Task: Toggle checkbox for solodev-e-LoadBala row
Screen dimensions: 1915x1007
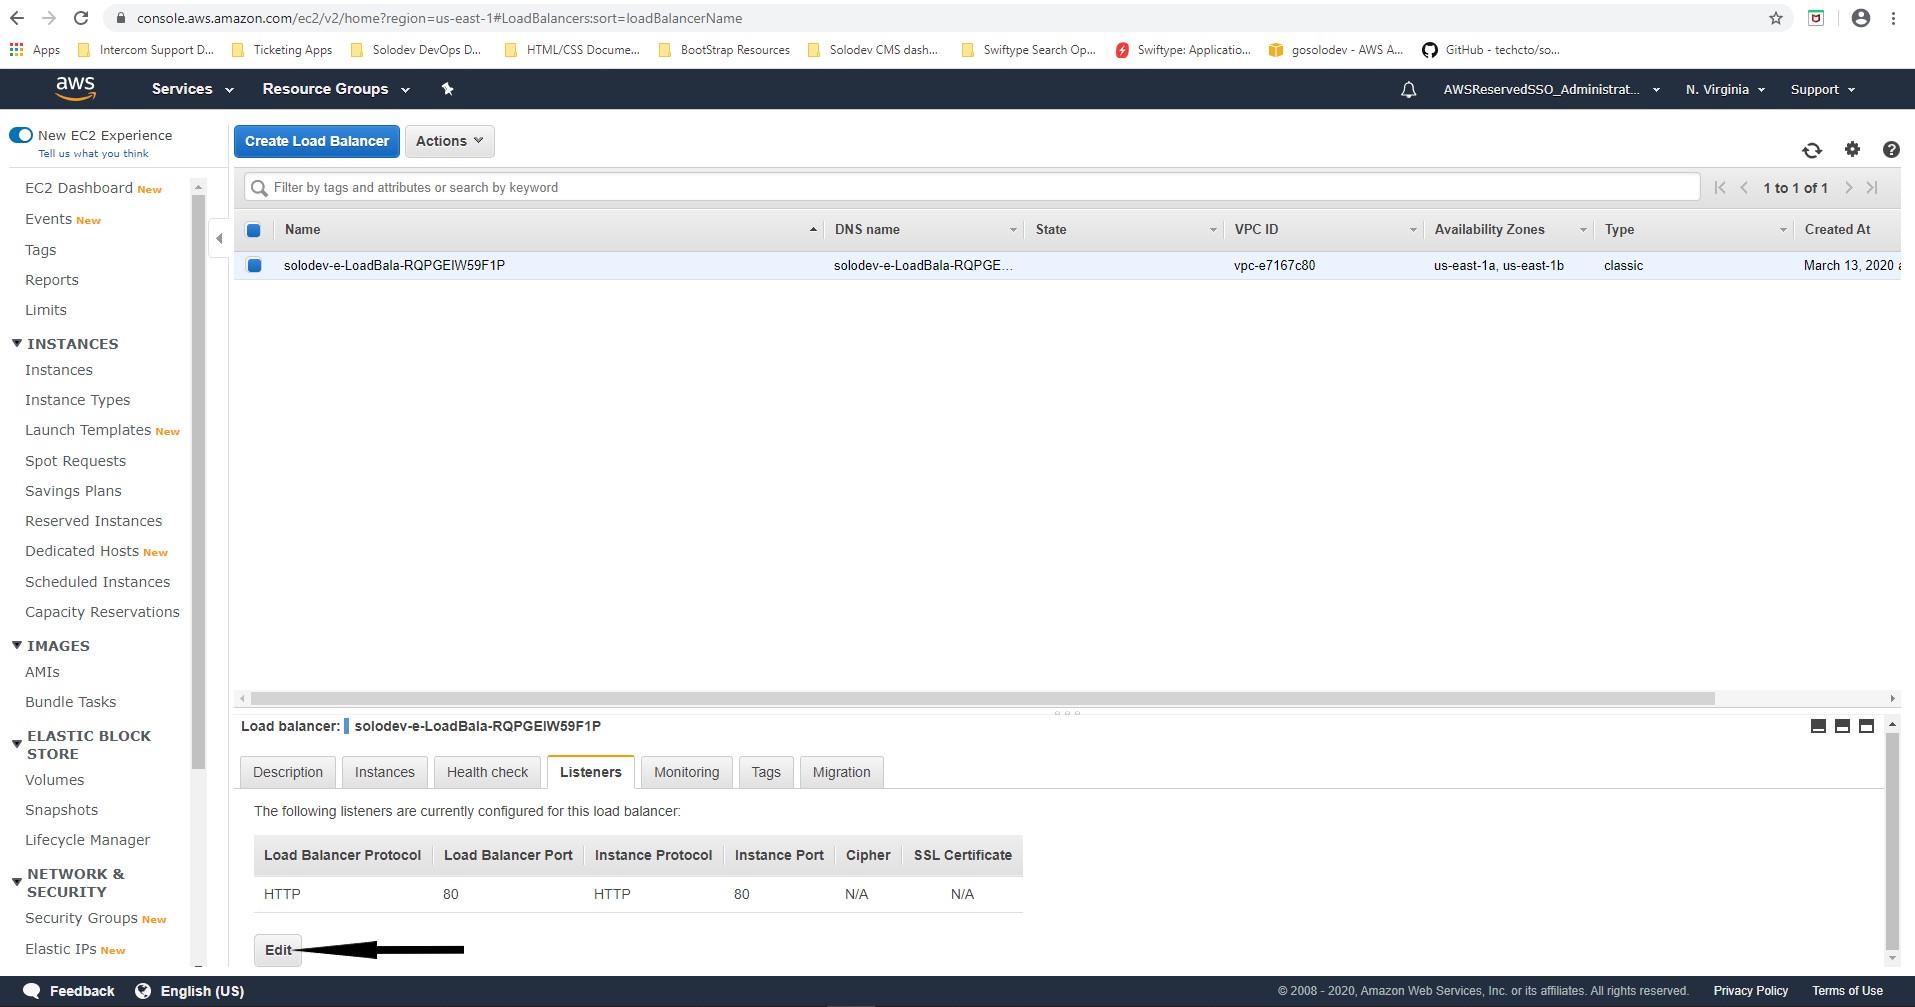Action: coord(254,265)
